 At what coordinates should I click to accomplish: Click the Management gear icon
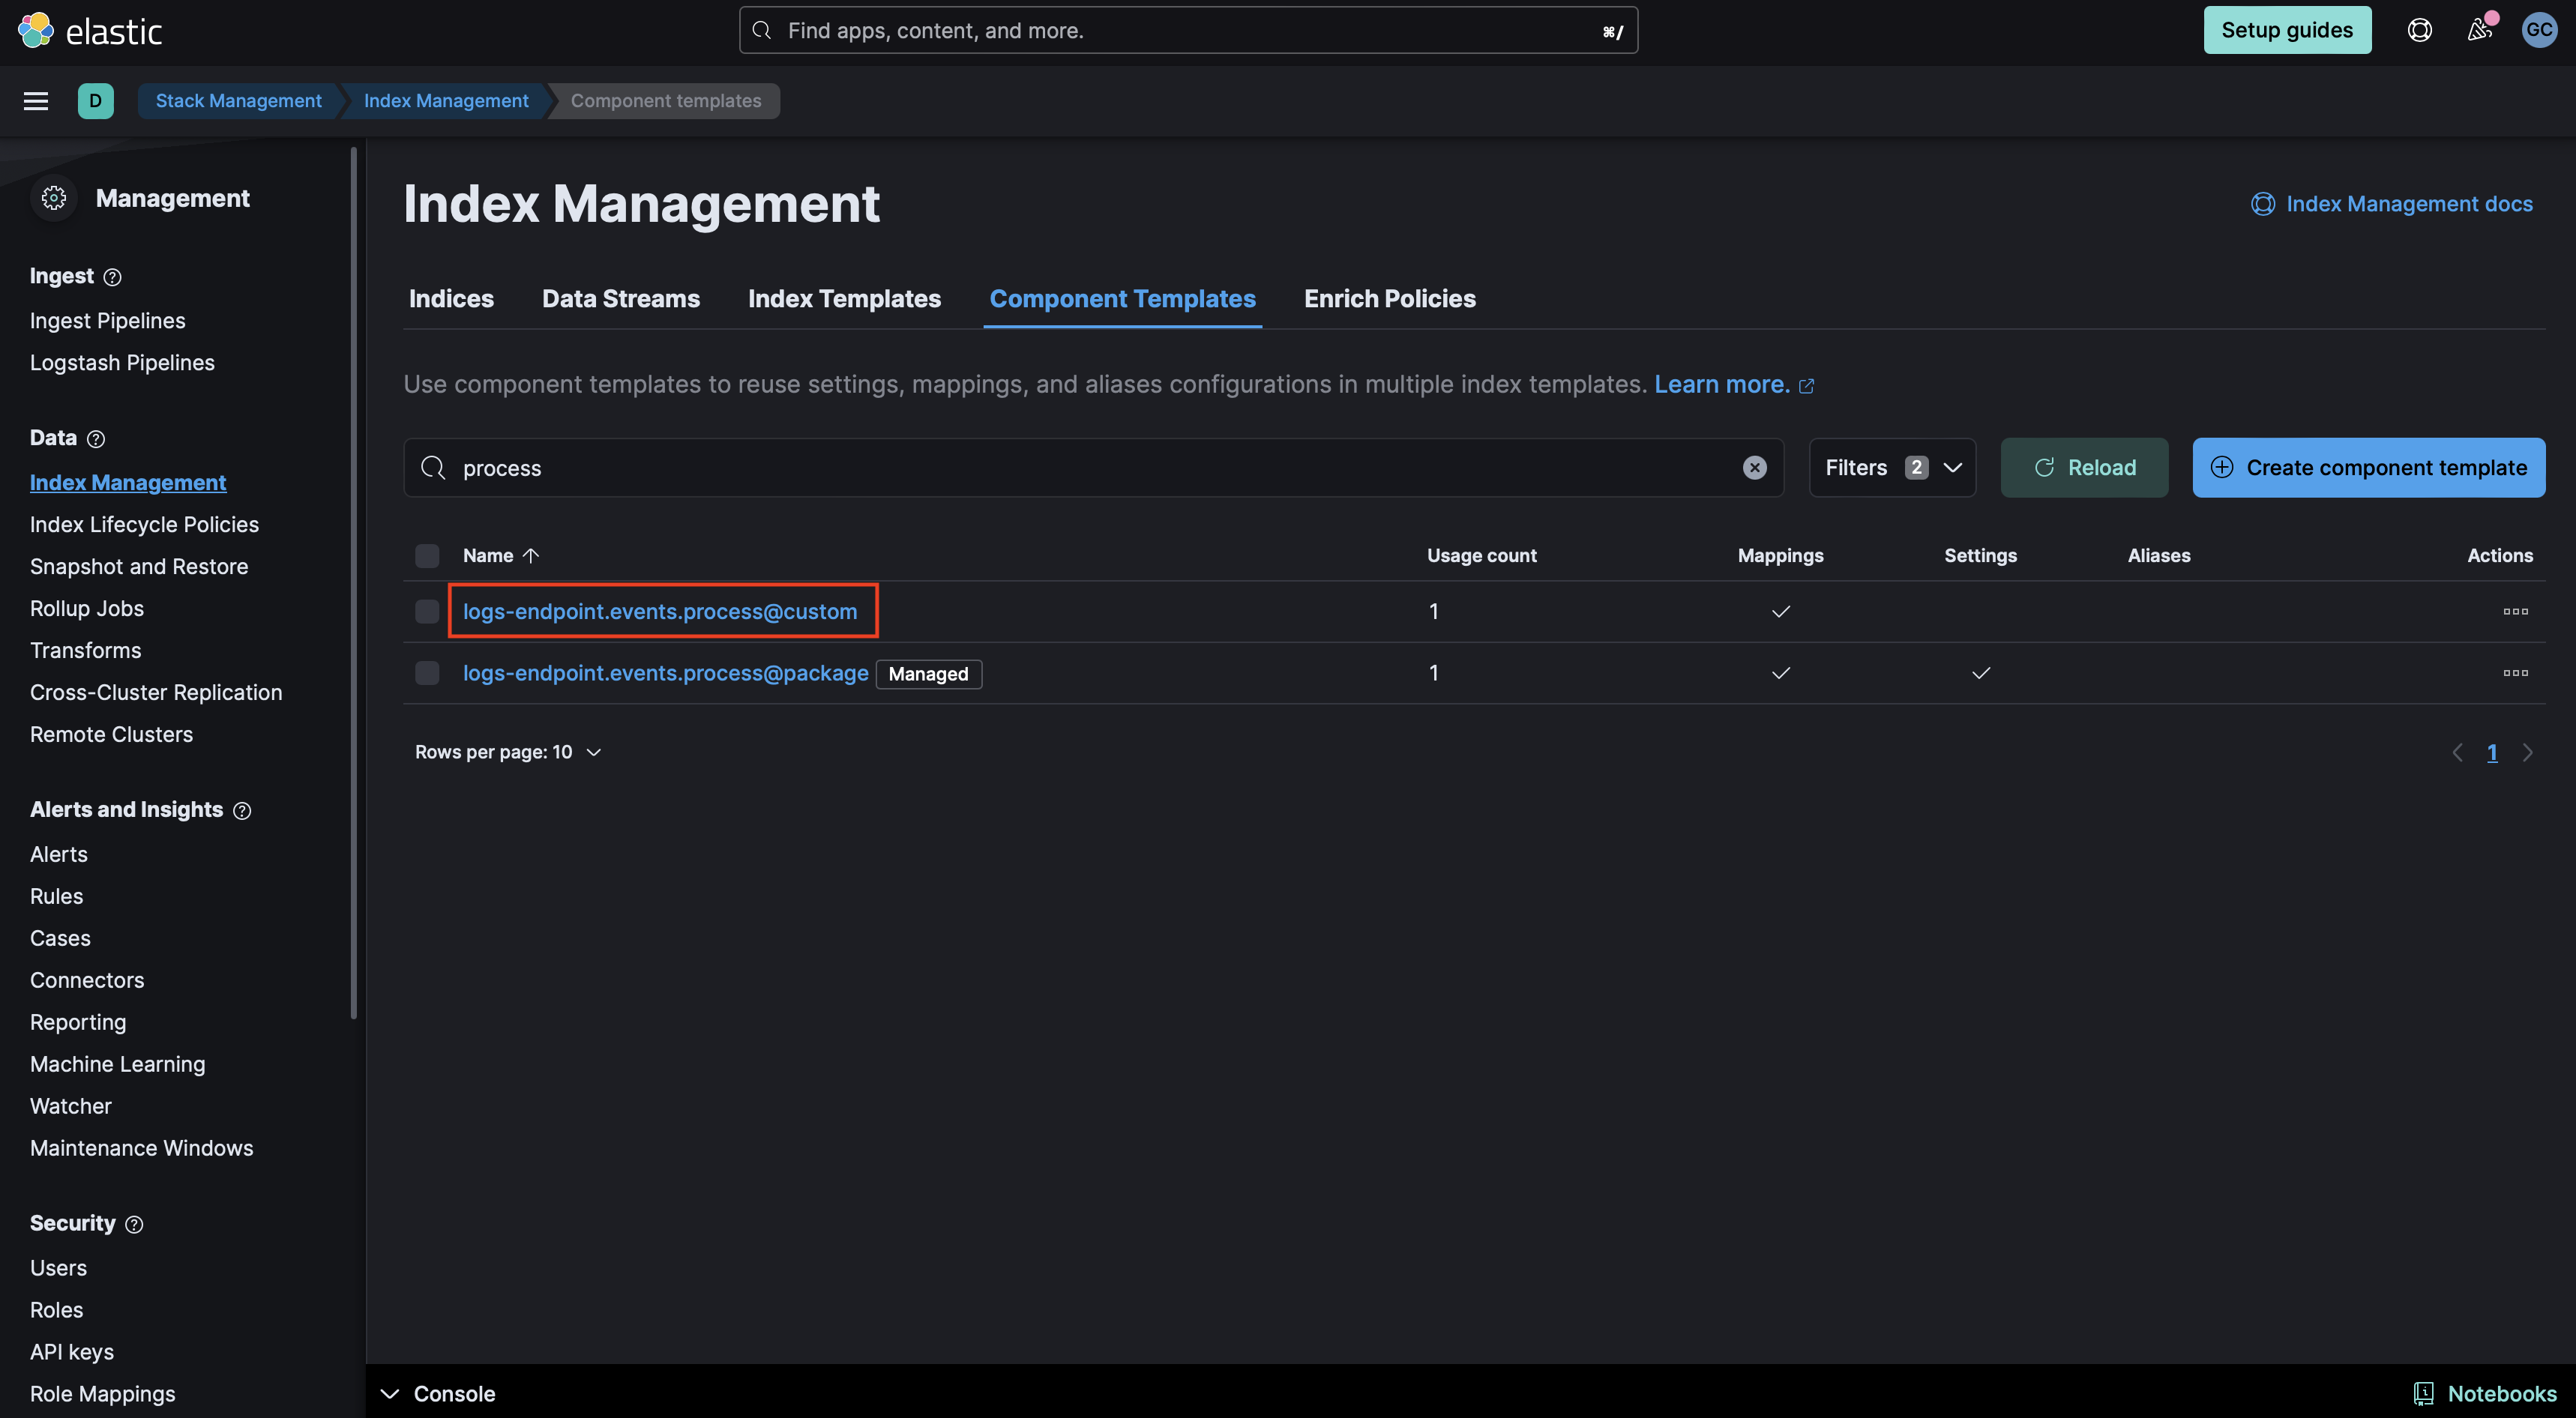(x=53, y=197)
